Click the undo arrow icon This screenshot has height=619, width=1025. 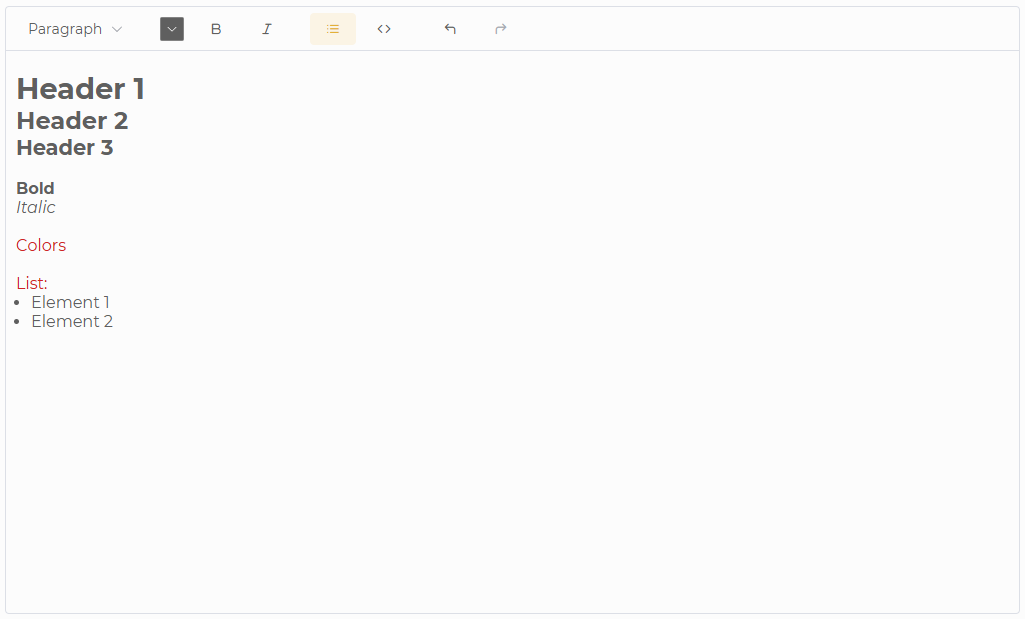click(450, 28)
